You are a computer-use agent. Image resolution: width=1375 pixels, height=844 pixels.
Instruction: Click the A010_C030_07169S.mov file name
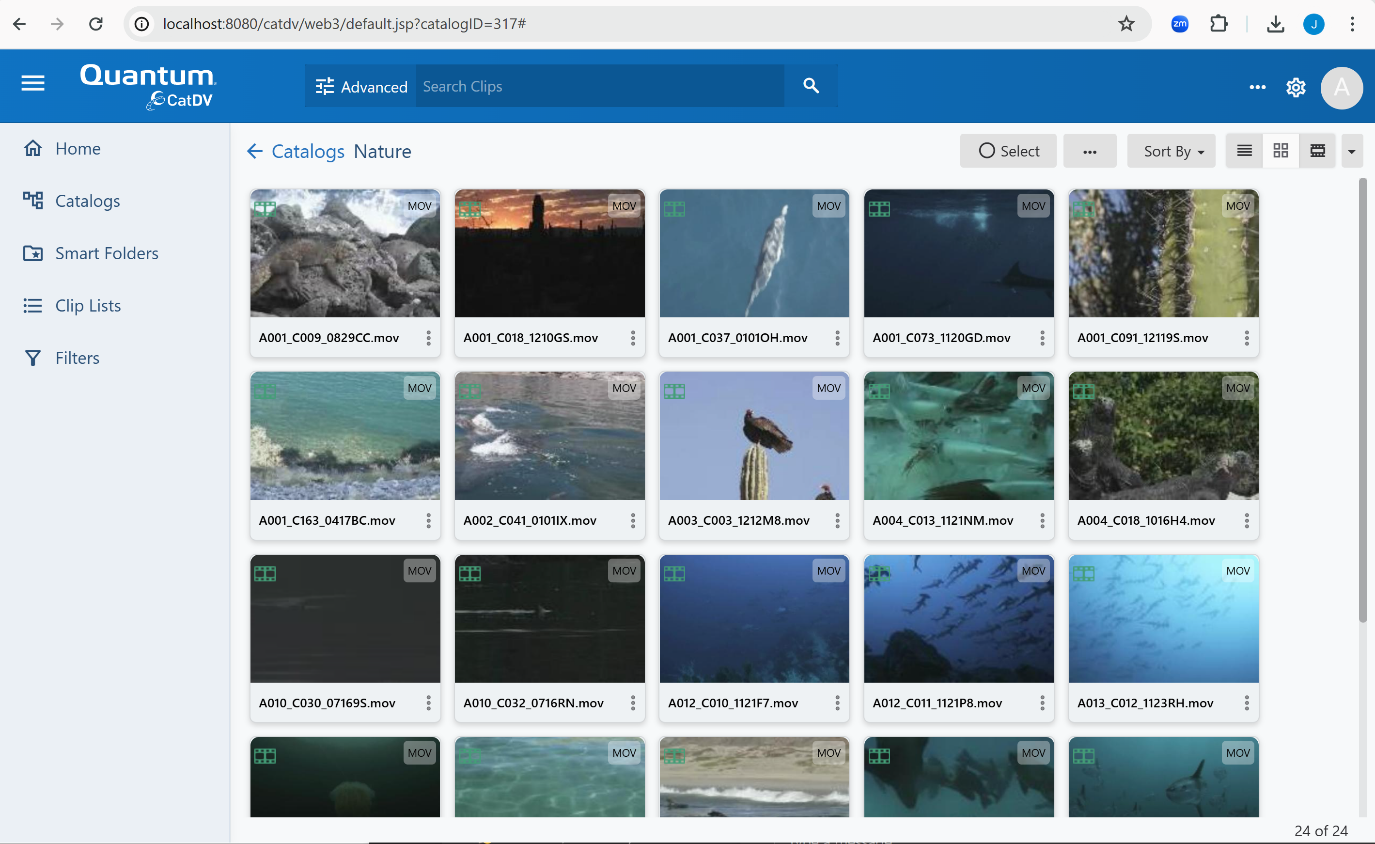(x=327, y=703)
